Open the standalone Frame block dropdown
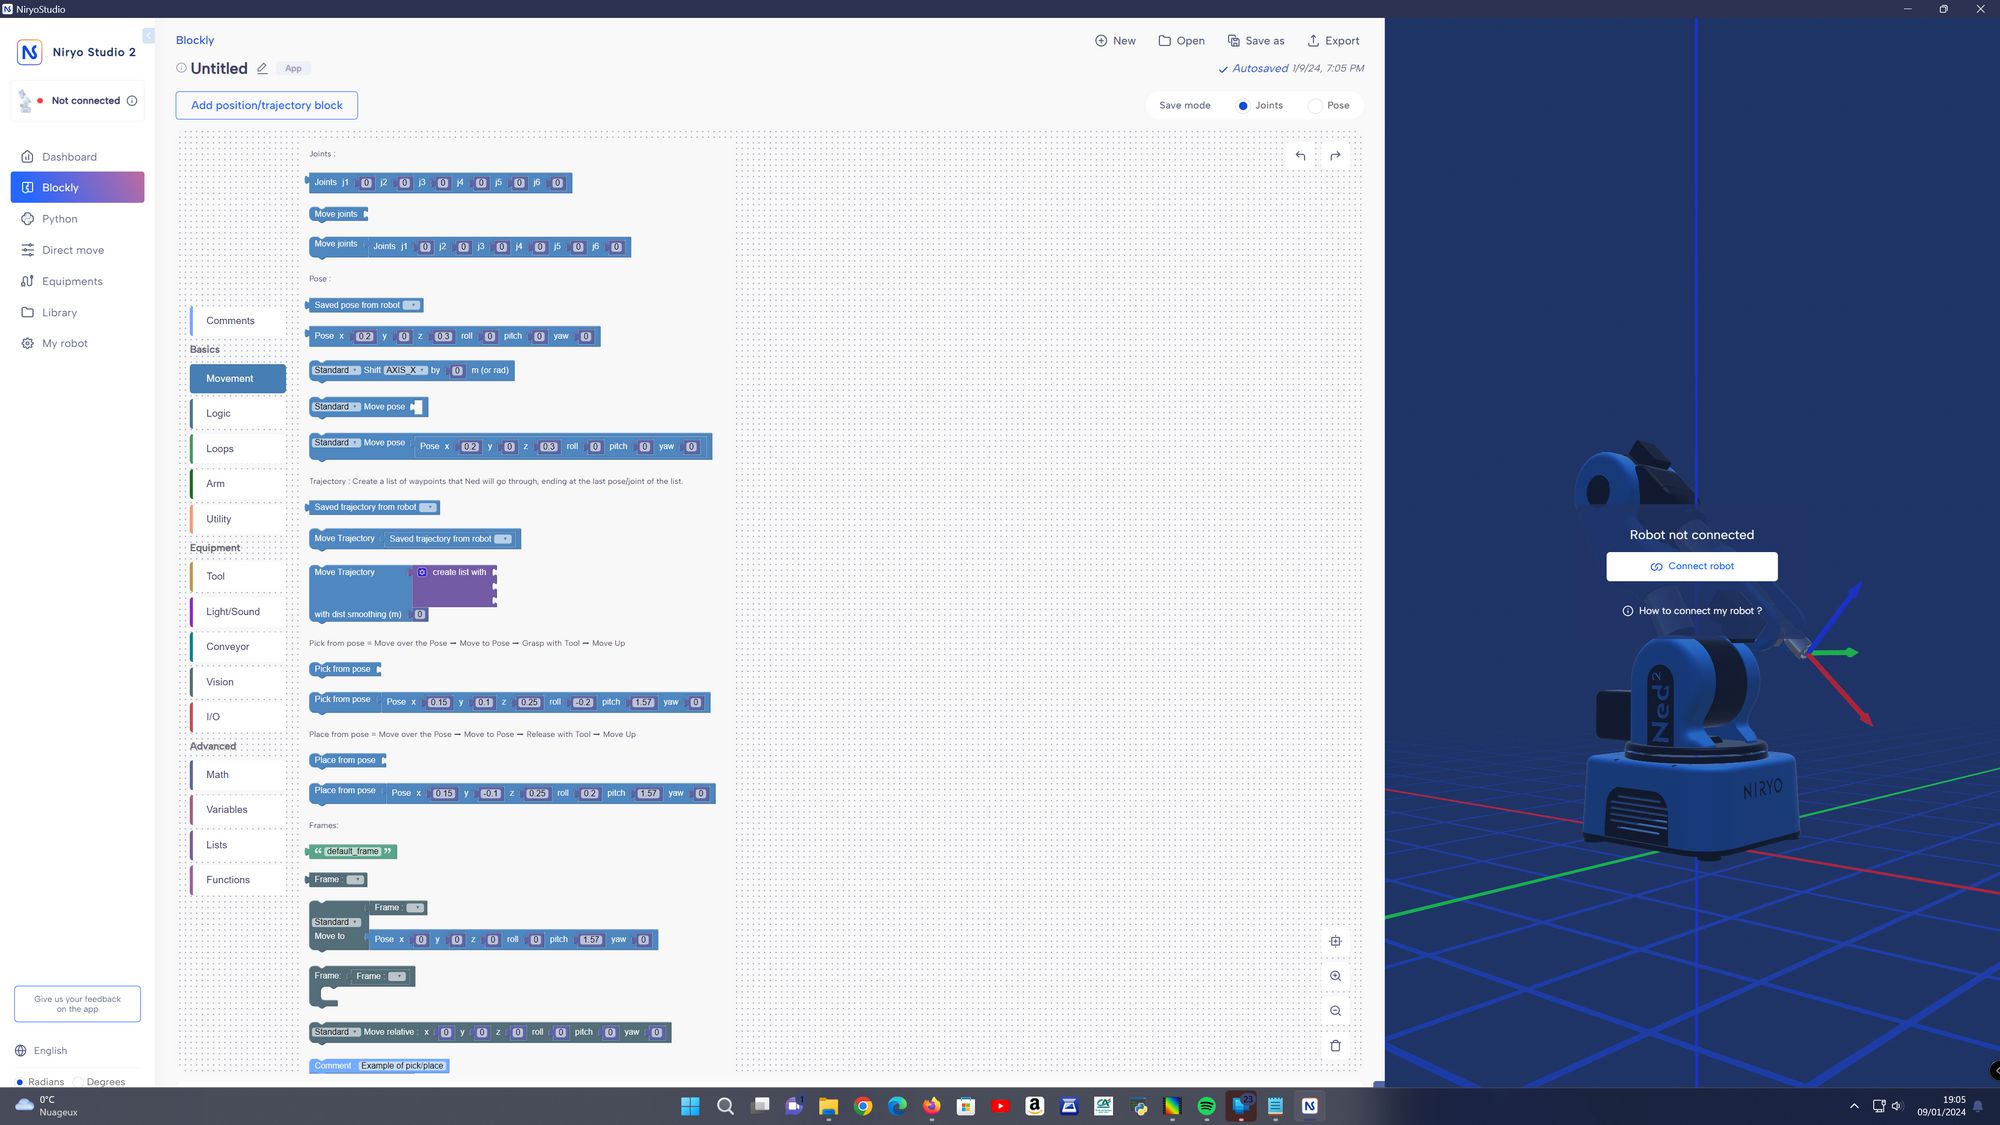This screenshot has height=1125, width=2000. (355, 880)
